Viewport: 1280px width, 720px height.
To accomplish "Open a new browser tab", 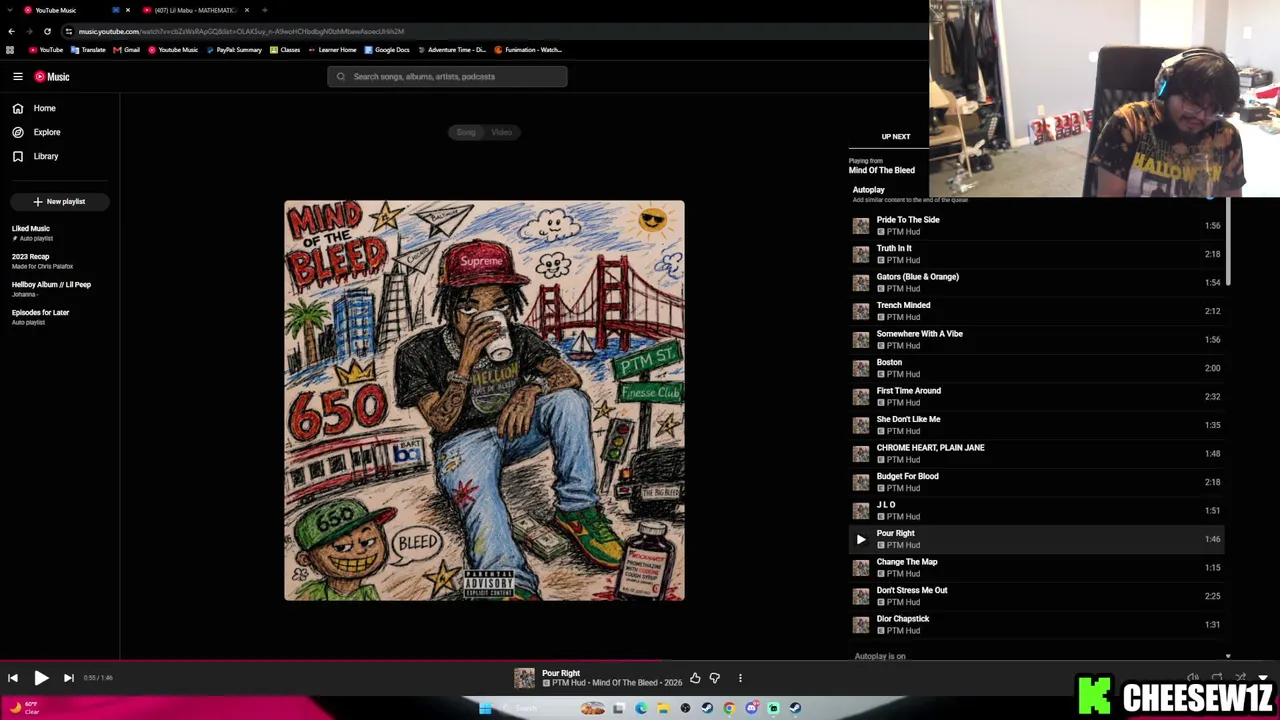I will (264, 10).
